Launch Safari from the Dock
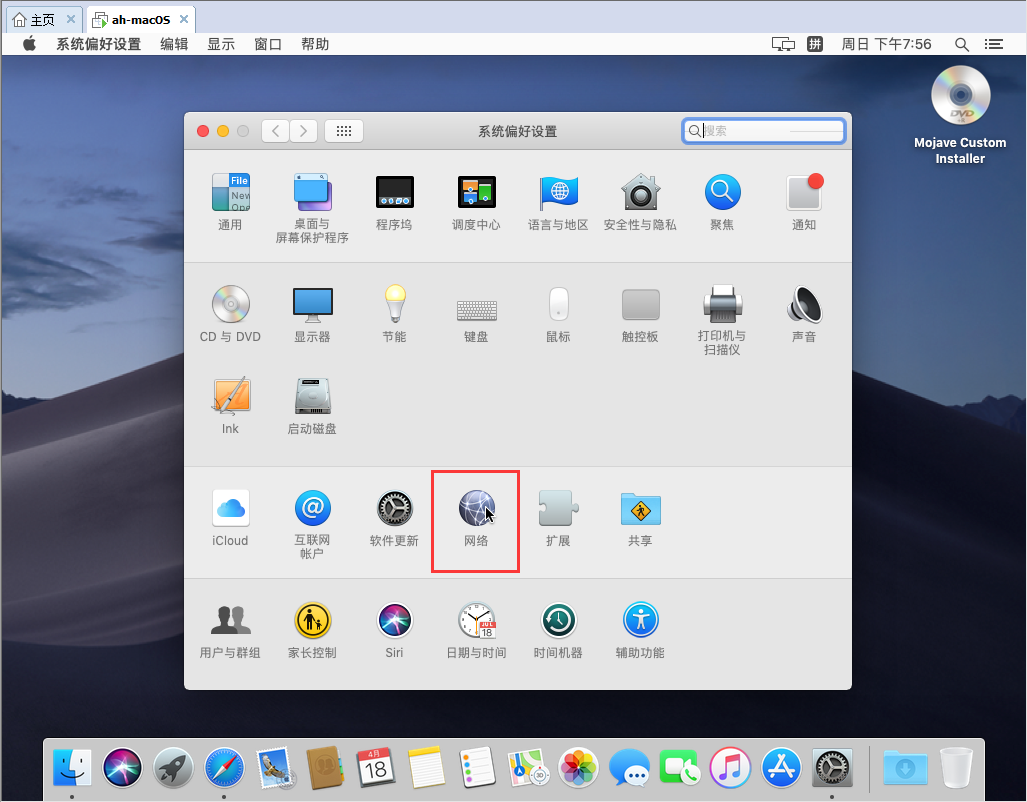Viewport: 1027px width, 802px height. tap(225, 768)
